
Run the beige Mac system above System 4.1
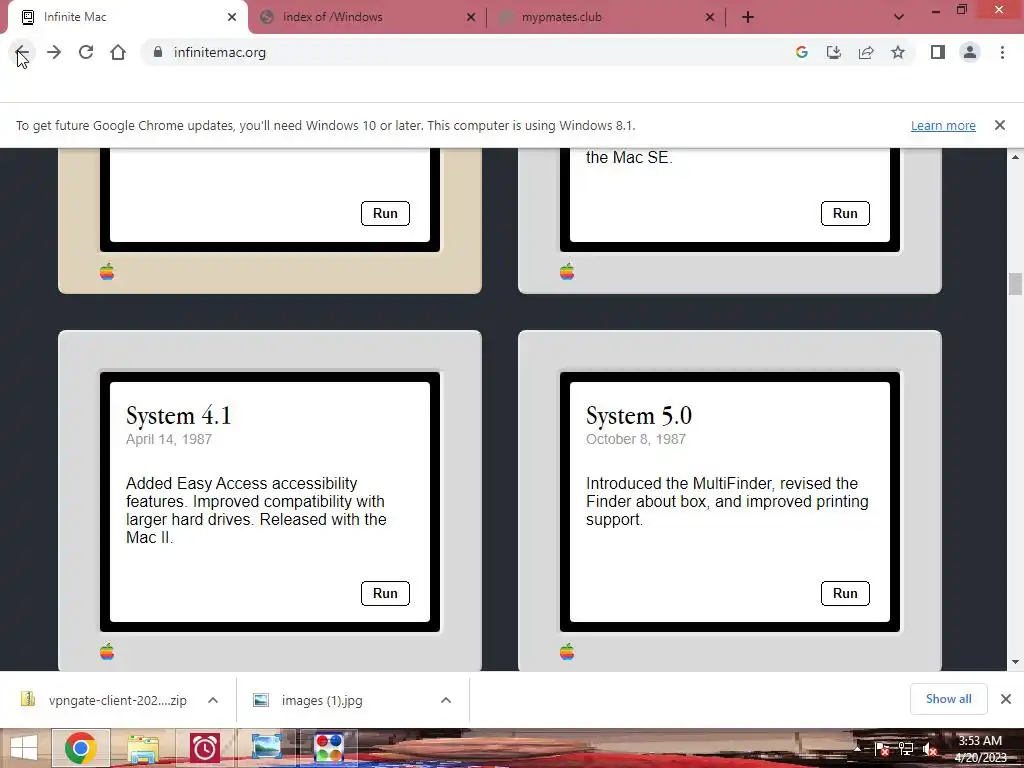(385, 214)
